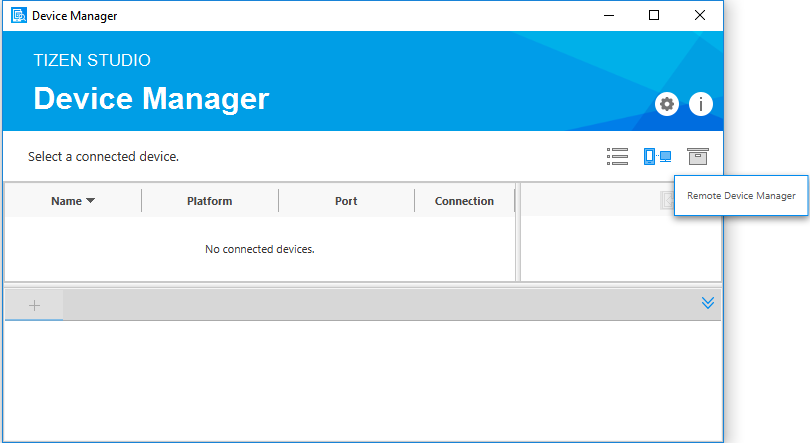
Task: Click the Port column header
Action: 346,201
